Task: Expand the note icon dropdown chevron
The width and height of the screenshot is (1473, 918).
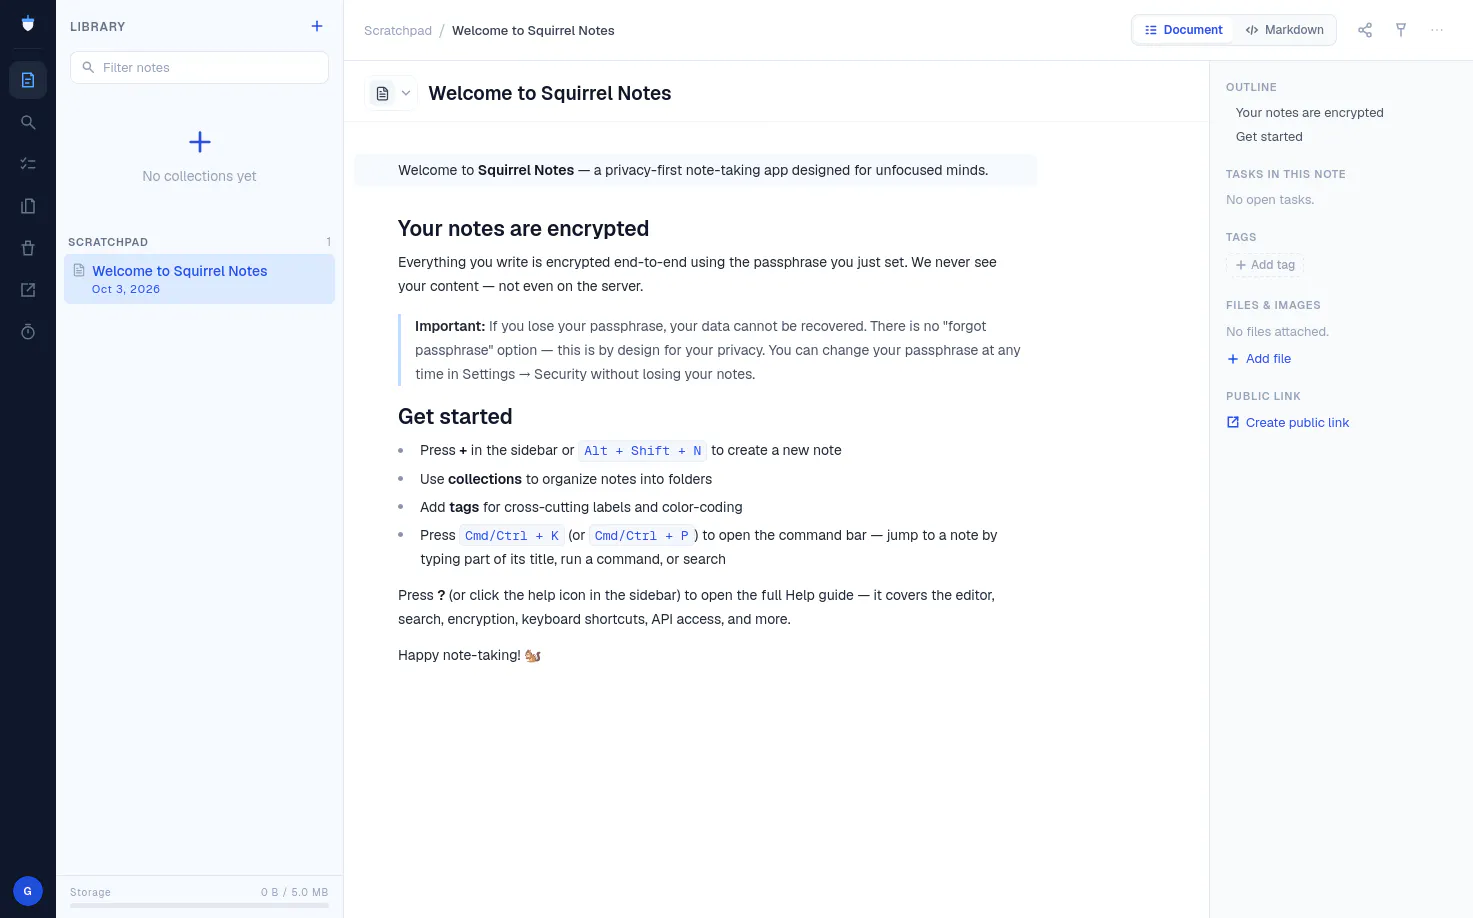Action: (406, 93)
